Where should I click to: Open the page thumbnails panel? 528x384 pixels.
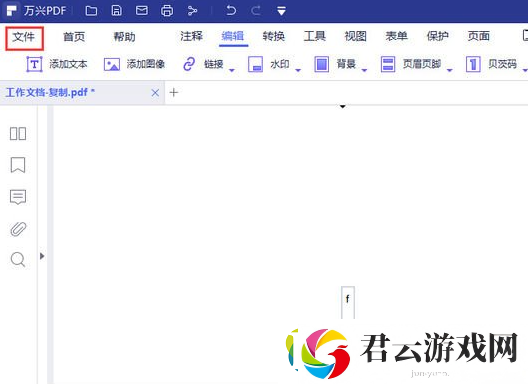point(18,134)
